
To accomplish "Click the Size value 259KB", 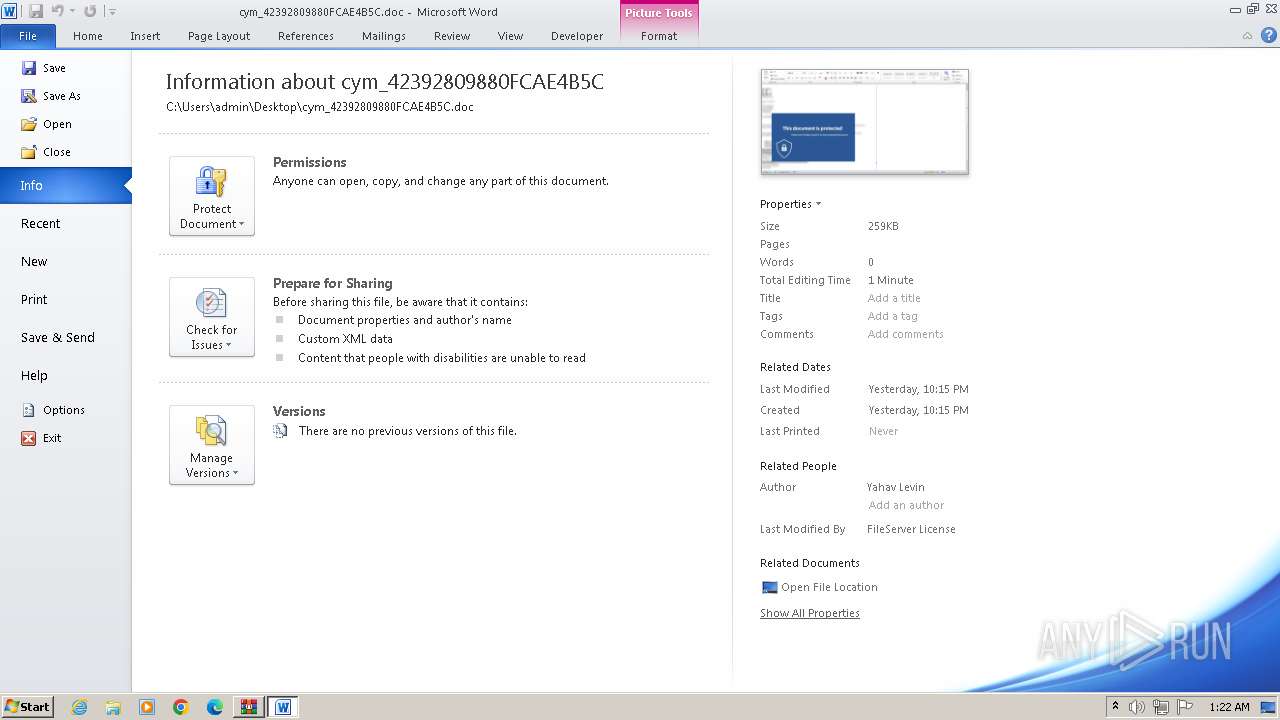I will (x=883, y=226).
